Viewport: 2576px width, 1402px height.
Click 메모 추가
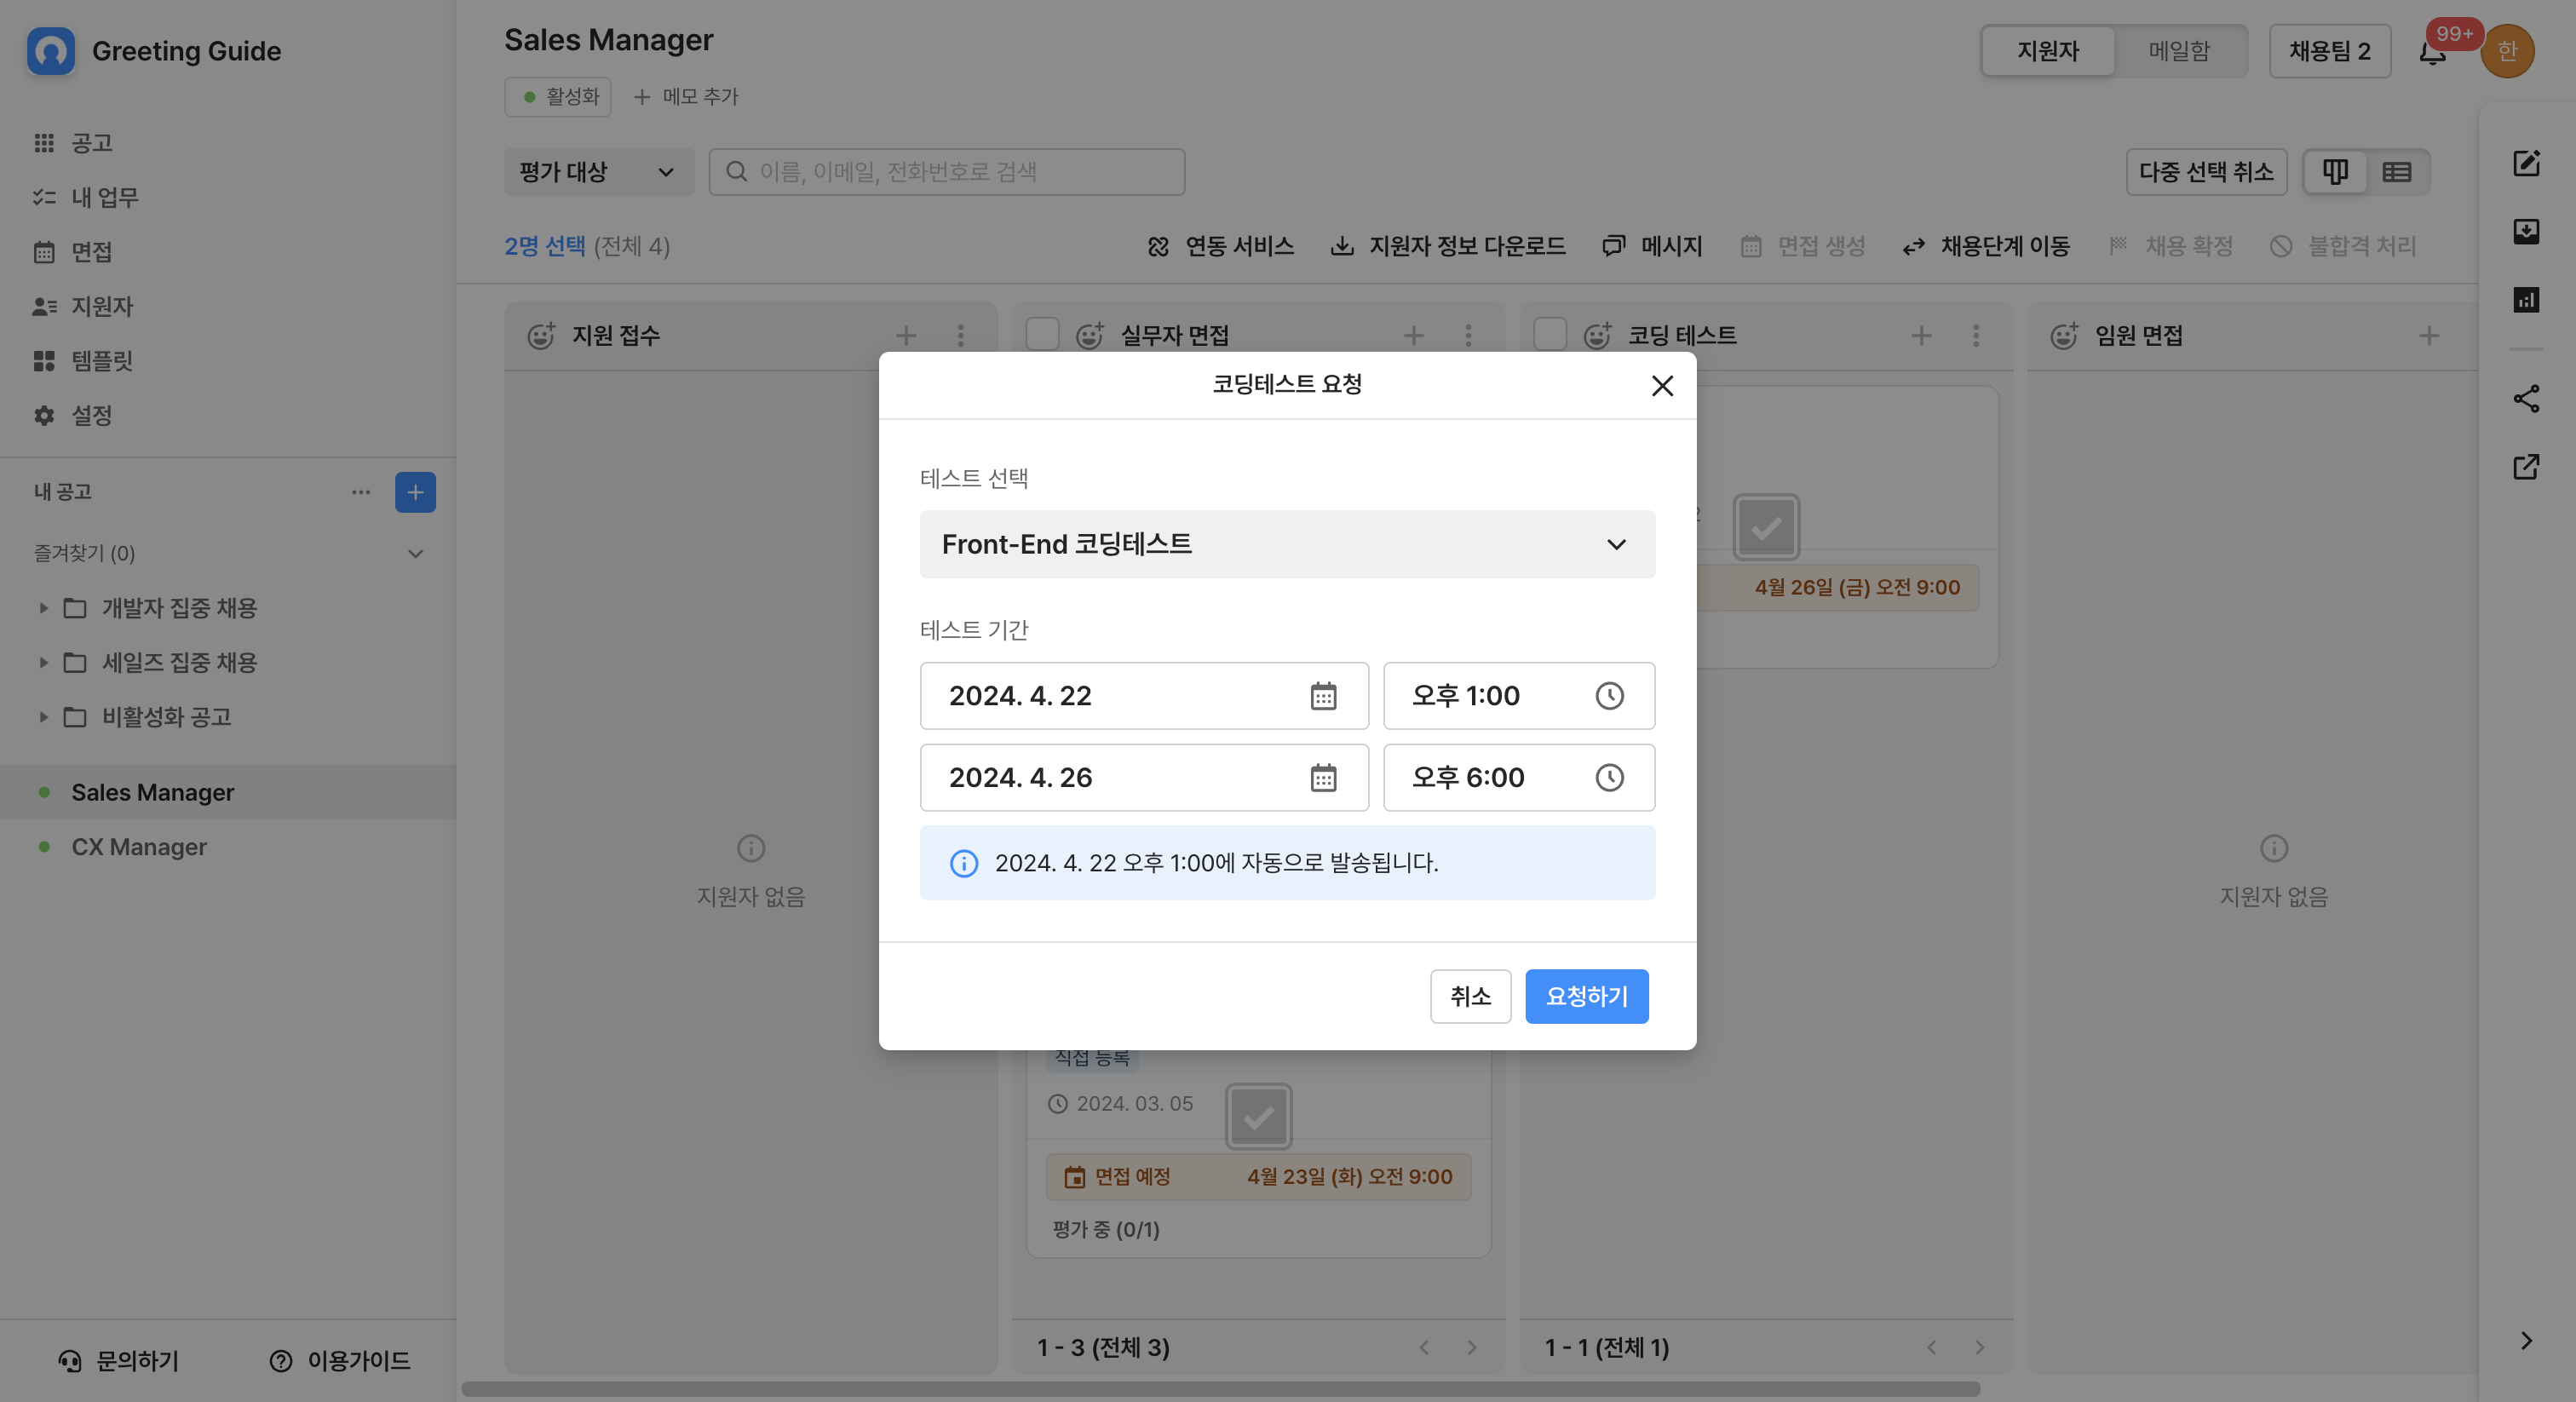686,97
